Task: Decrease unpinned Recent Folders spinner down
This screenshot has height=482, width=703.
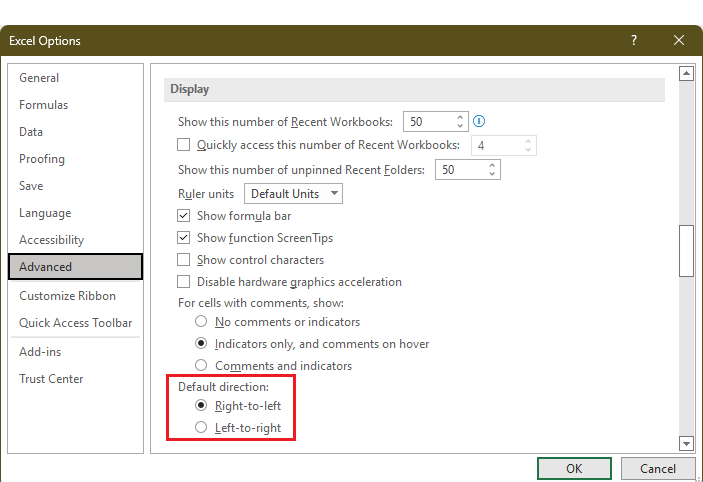Action: pyautogui.click(x=492, y=174)
